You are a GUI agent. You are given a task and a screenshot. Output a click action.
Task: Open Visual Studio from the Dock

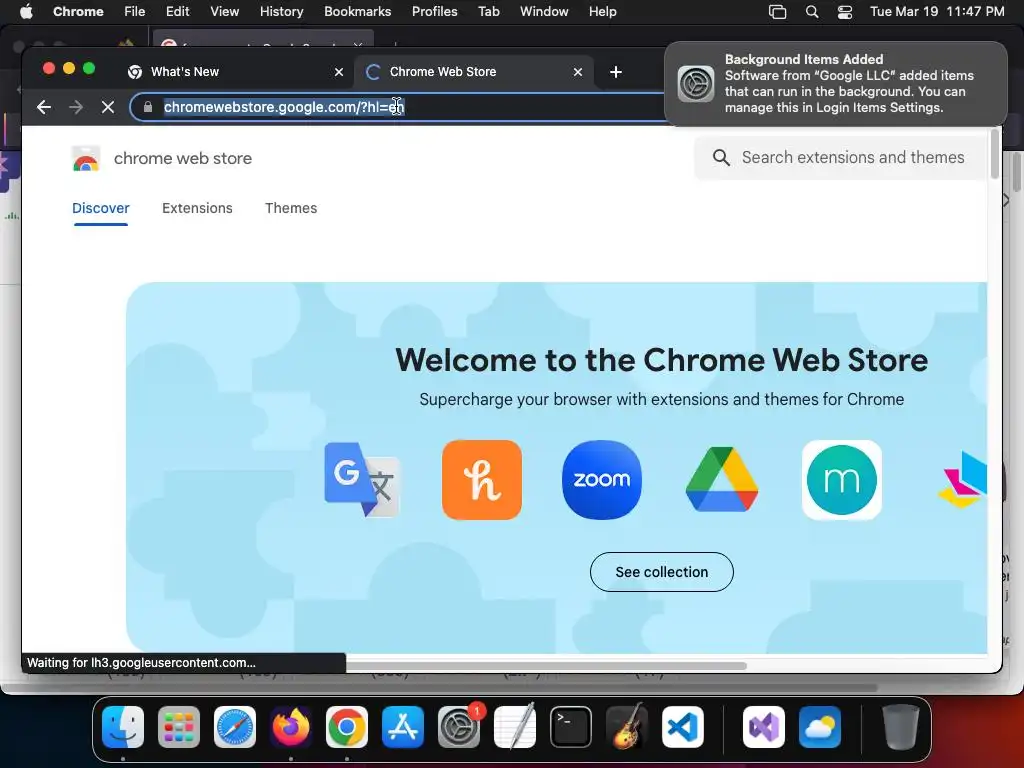click(x=763, y=727)
